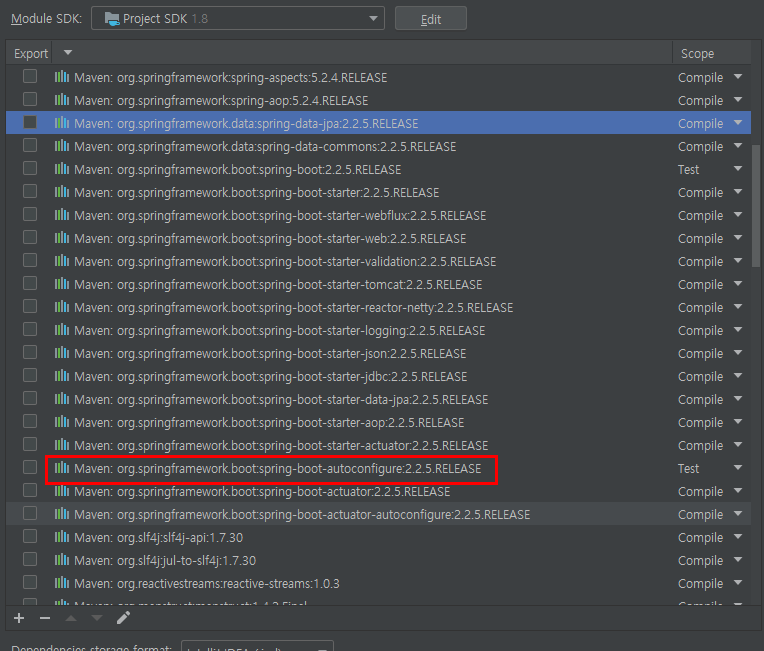
Task: Open scope dropdown for spring-aspects
Action: pyautogui.click(x=738, y=77)
